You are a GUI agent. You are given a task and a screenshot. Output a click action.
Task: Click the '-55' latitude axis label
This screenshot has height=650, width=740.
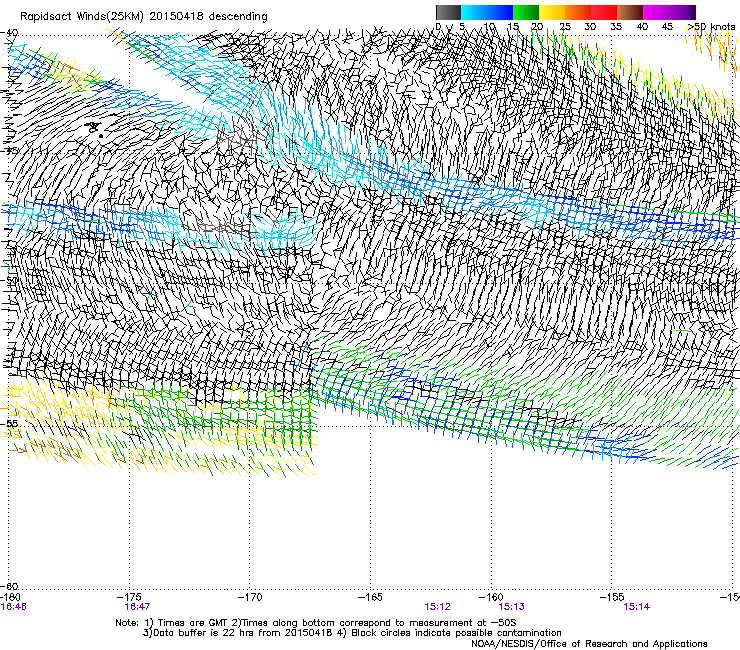(x=9, y=424)
